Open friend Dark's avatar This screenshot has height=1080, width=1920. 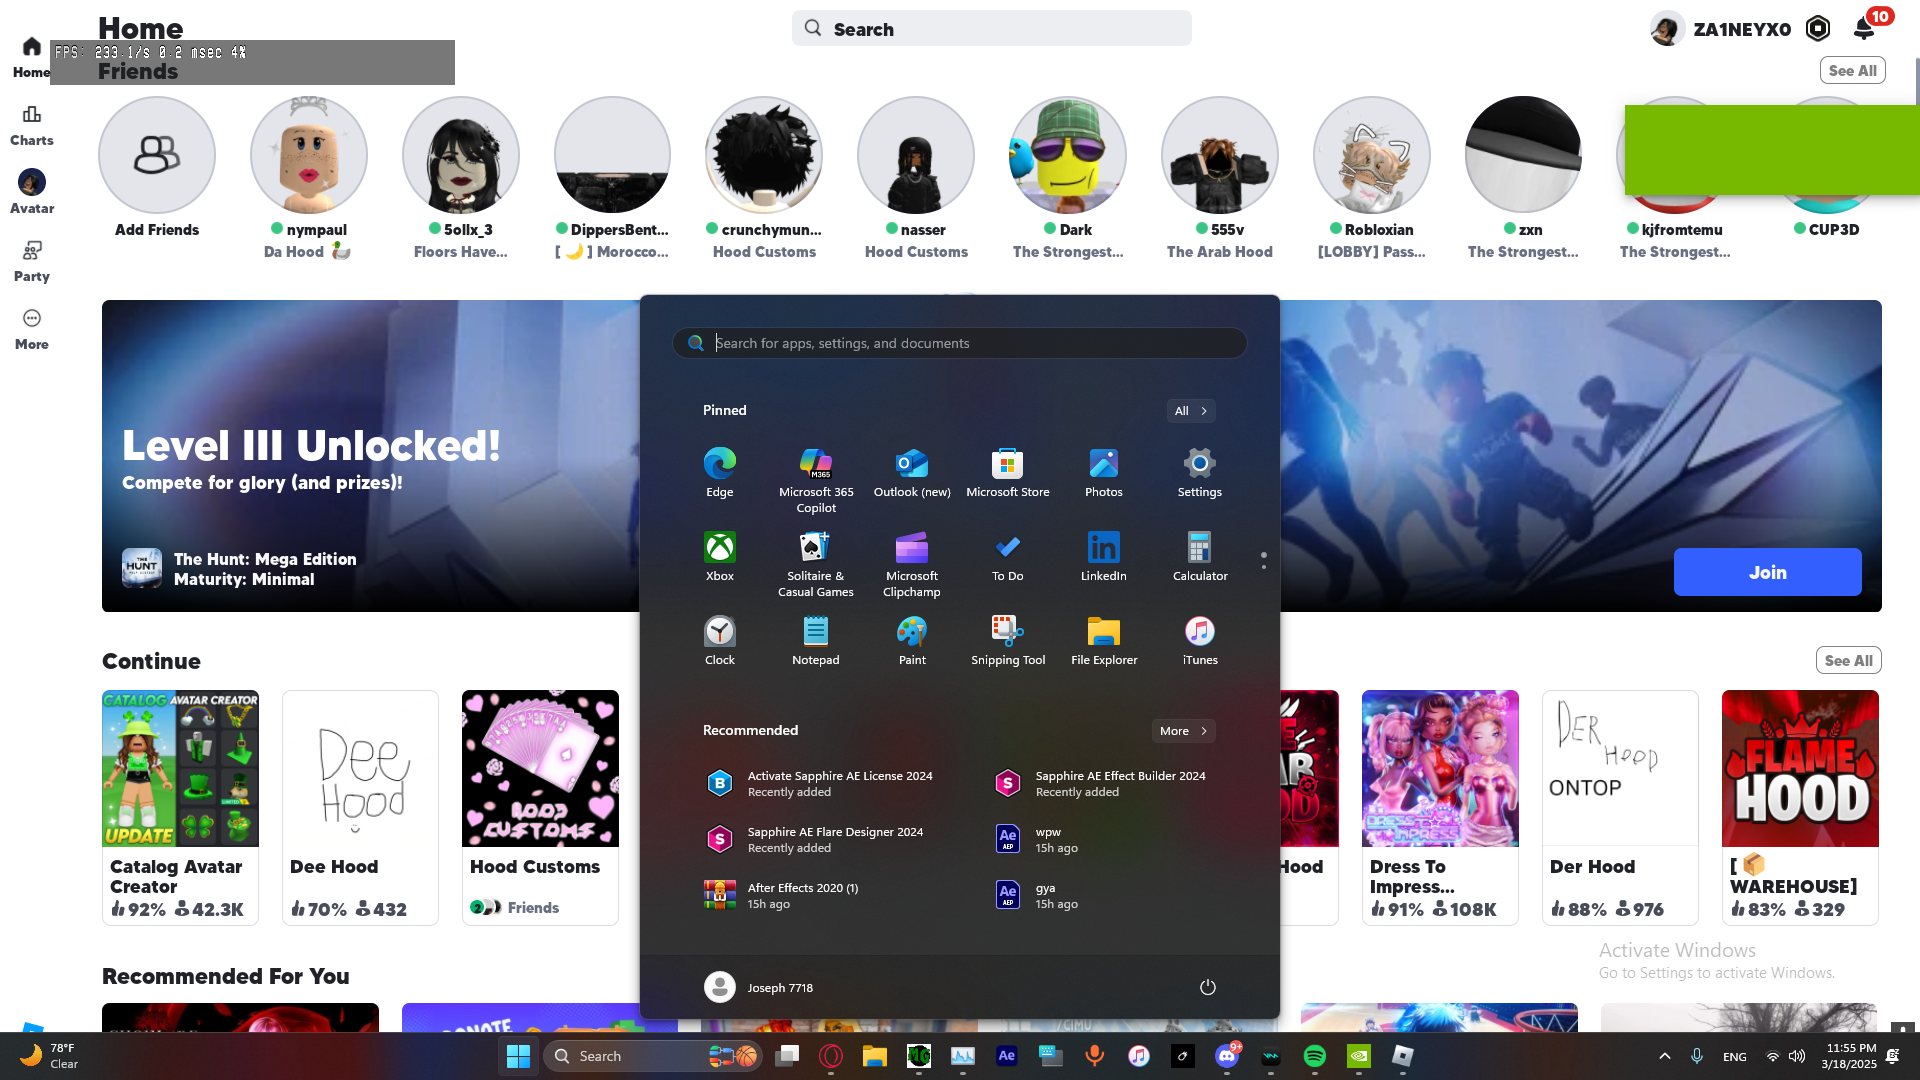pyautogui.click(x=1068, y=155)
